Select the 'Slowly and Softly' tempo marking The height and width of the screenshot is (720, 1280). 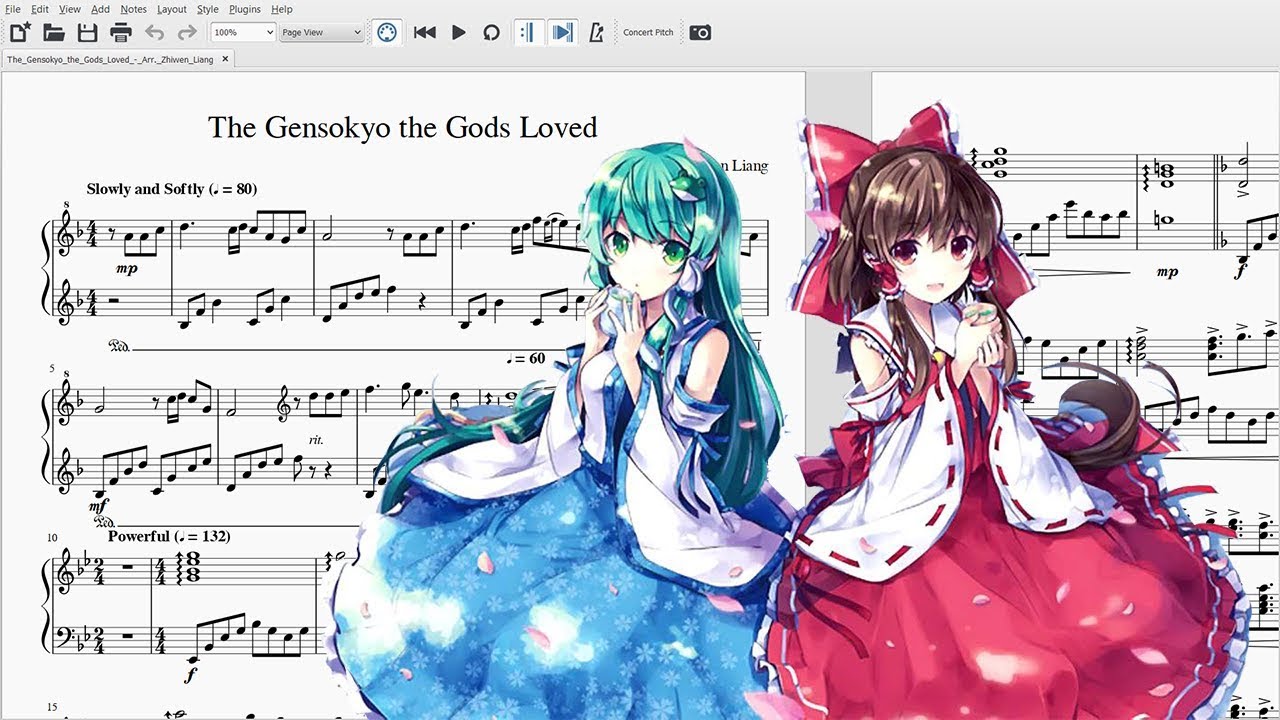click(x=172, y=189)
